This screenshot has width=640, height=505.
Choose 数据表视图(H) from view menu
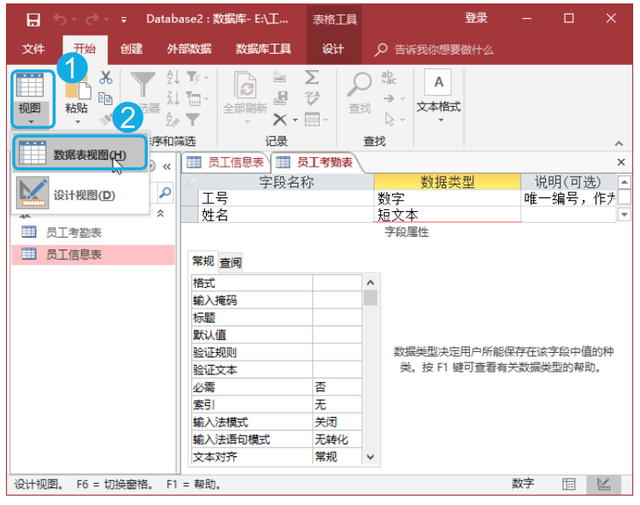80,153
